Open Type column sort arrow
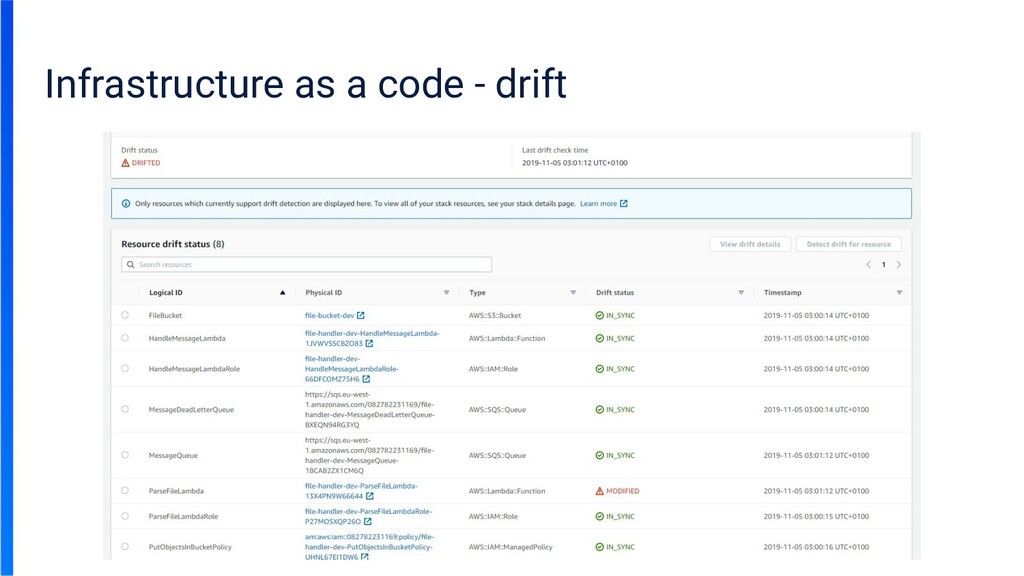Image resolution: width=1024 pixels, height=576 pixels. [x=573, y=293]
